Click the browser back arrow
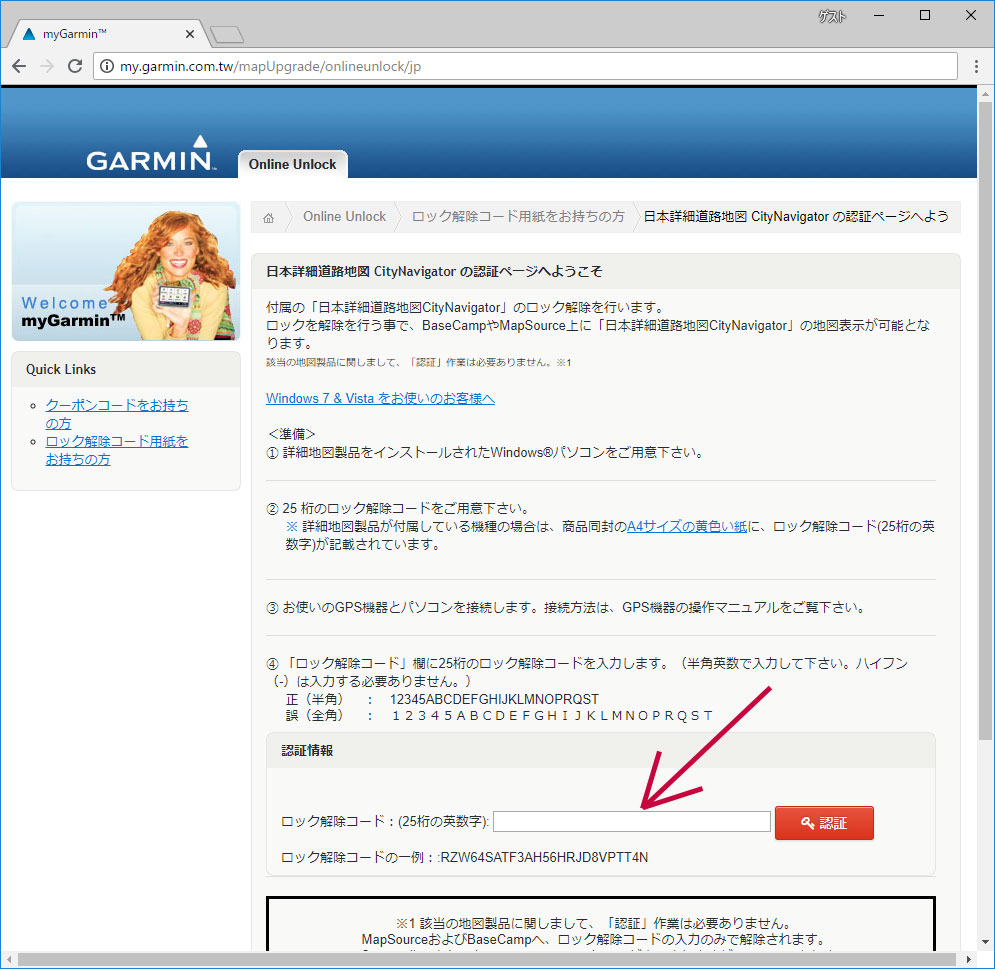This screenshot has height=969, width=995. [20, 66]
